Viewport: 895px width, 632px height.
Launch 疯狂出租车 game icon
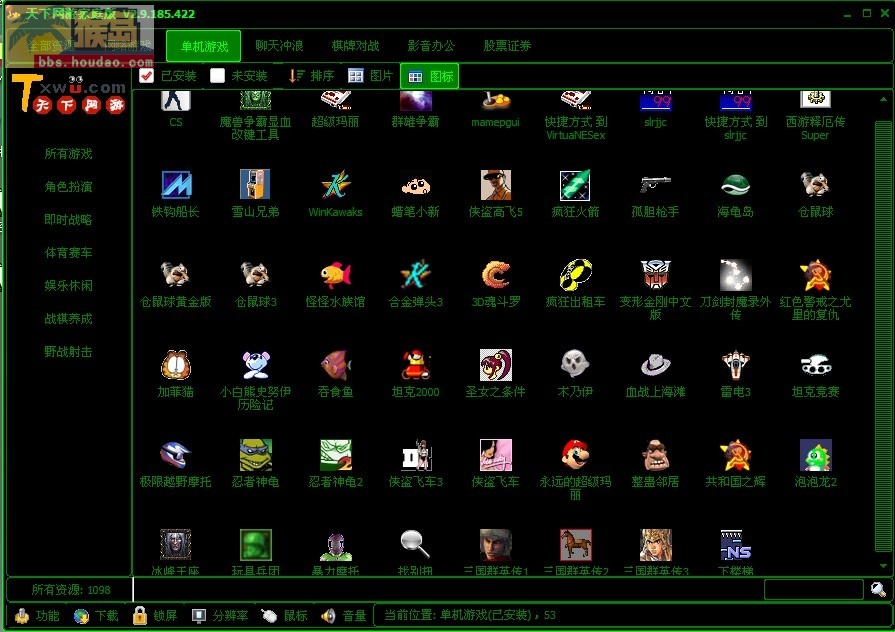click(575, 275)
